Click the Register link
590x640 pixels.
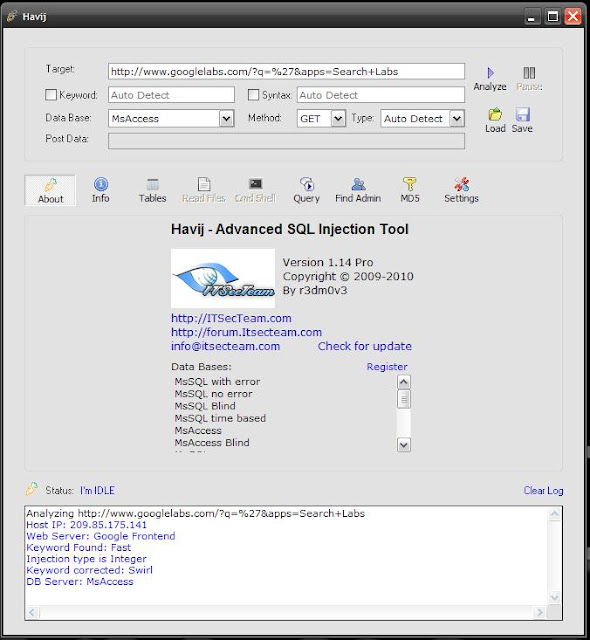[387, 367]
